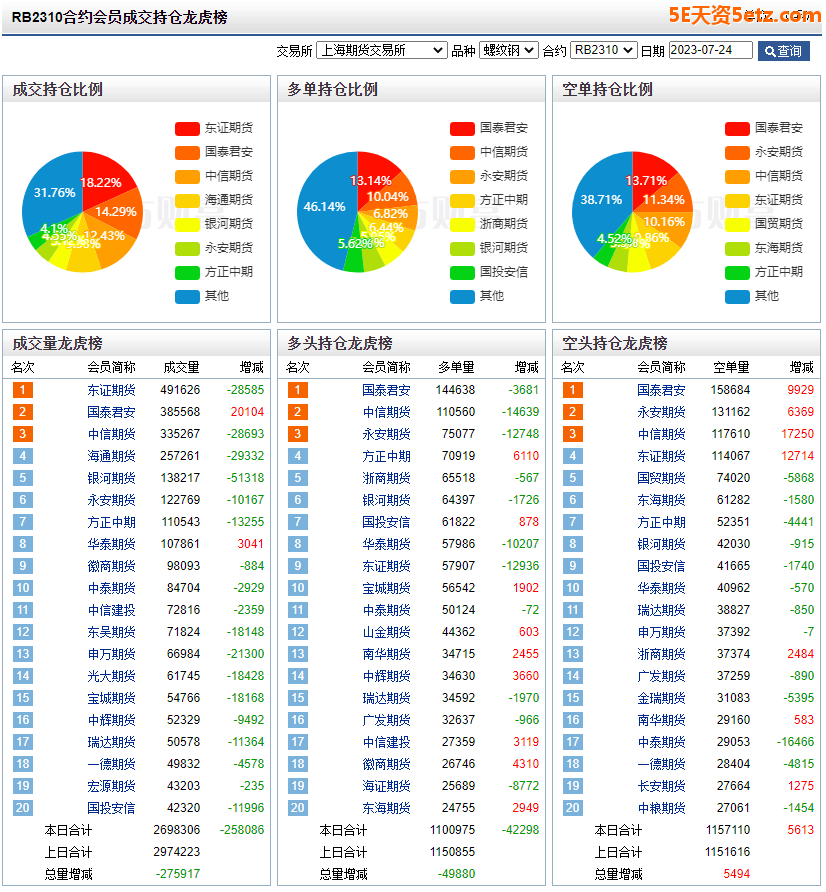Click the 海通期货 yellow legend swatch

[187, 200]
